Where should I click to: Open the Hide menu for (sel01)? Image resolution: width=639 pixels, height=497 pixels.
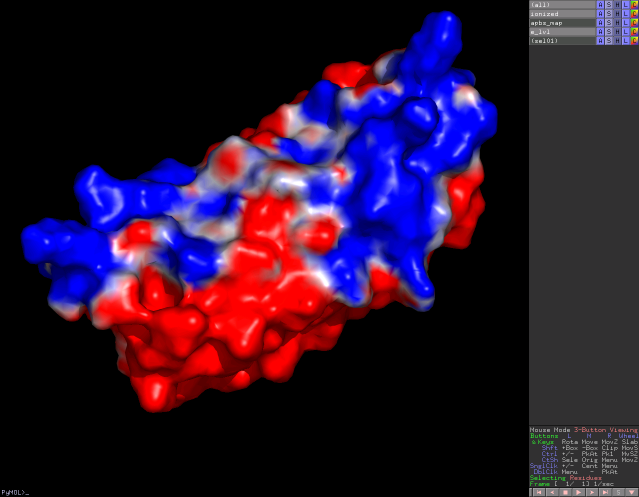(617, 40)
